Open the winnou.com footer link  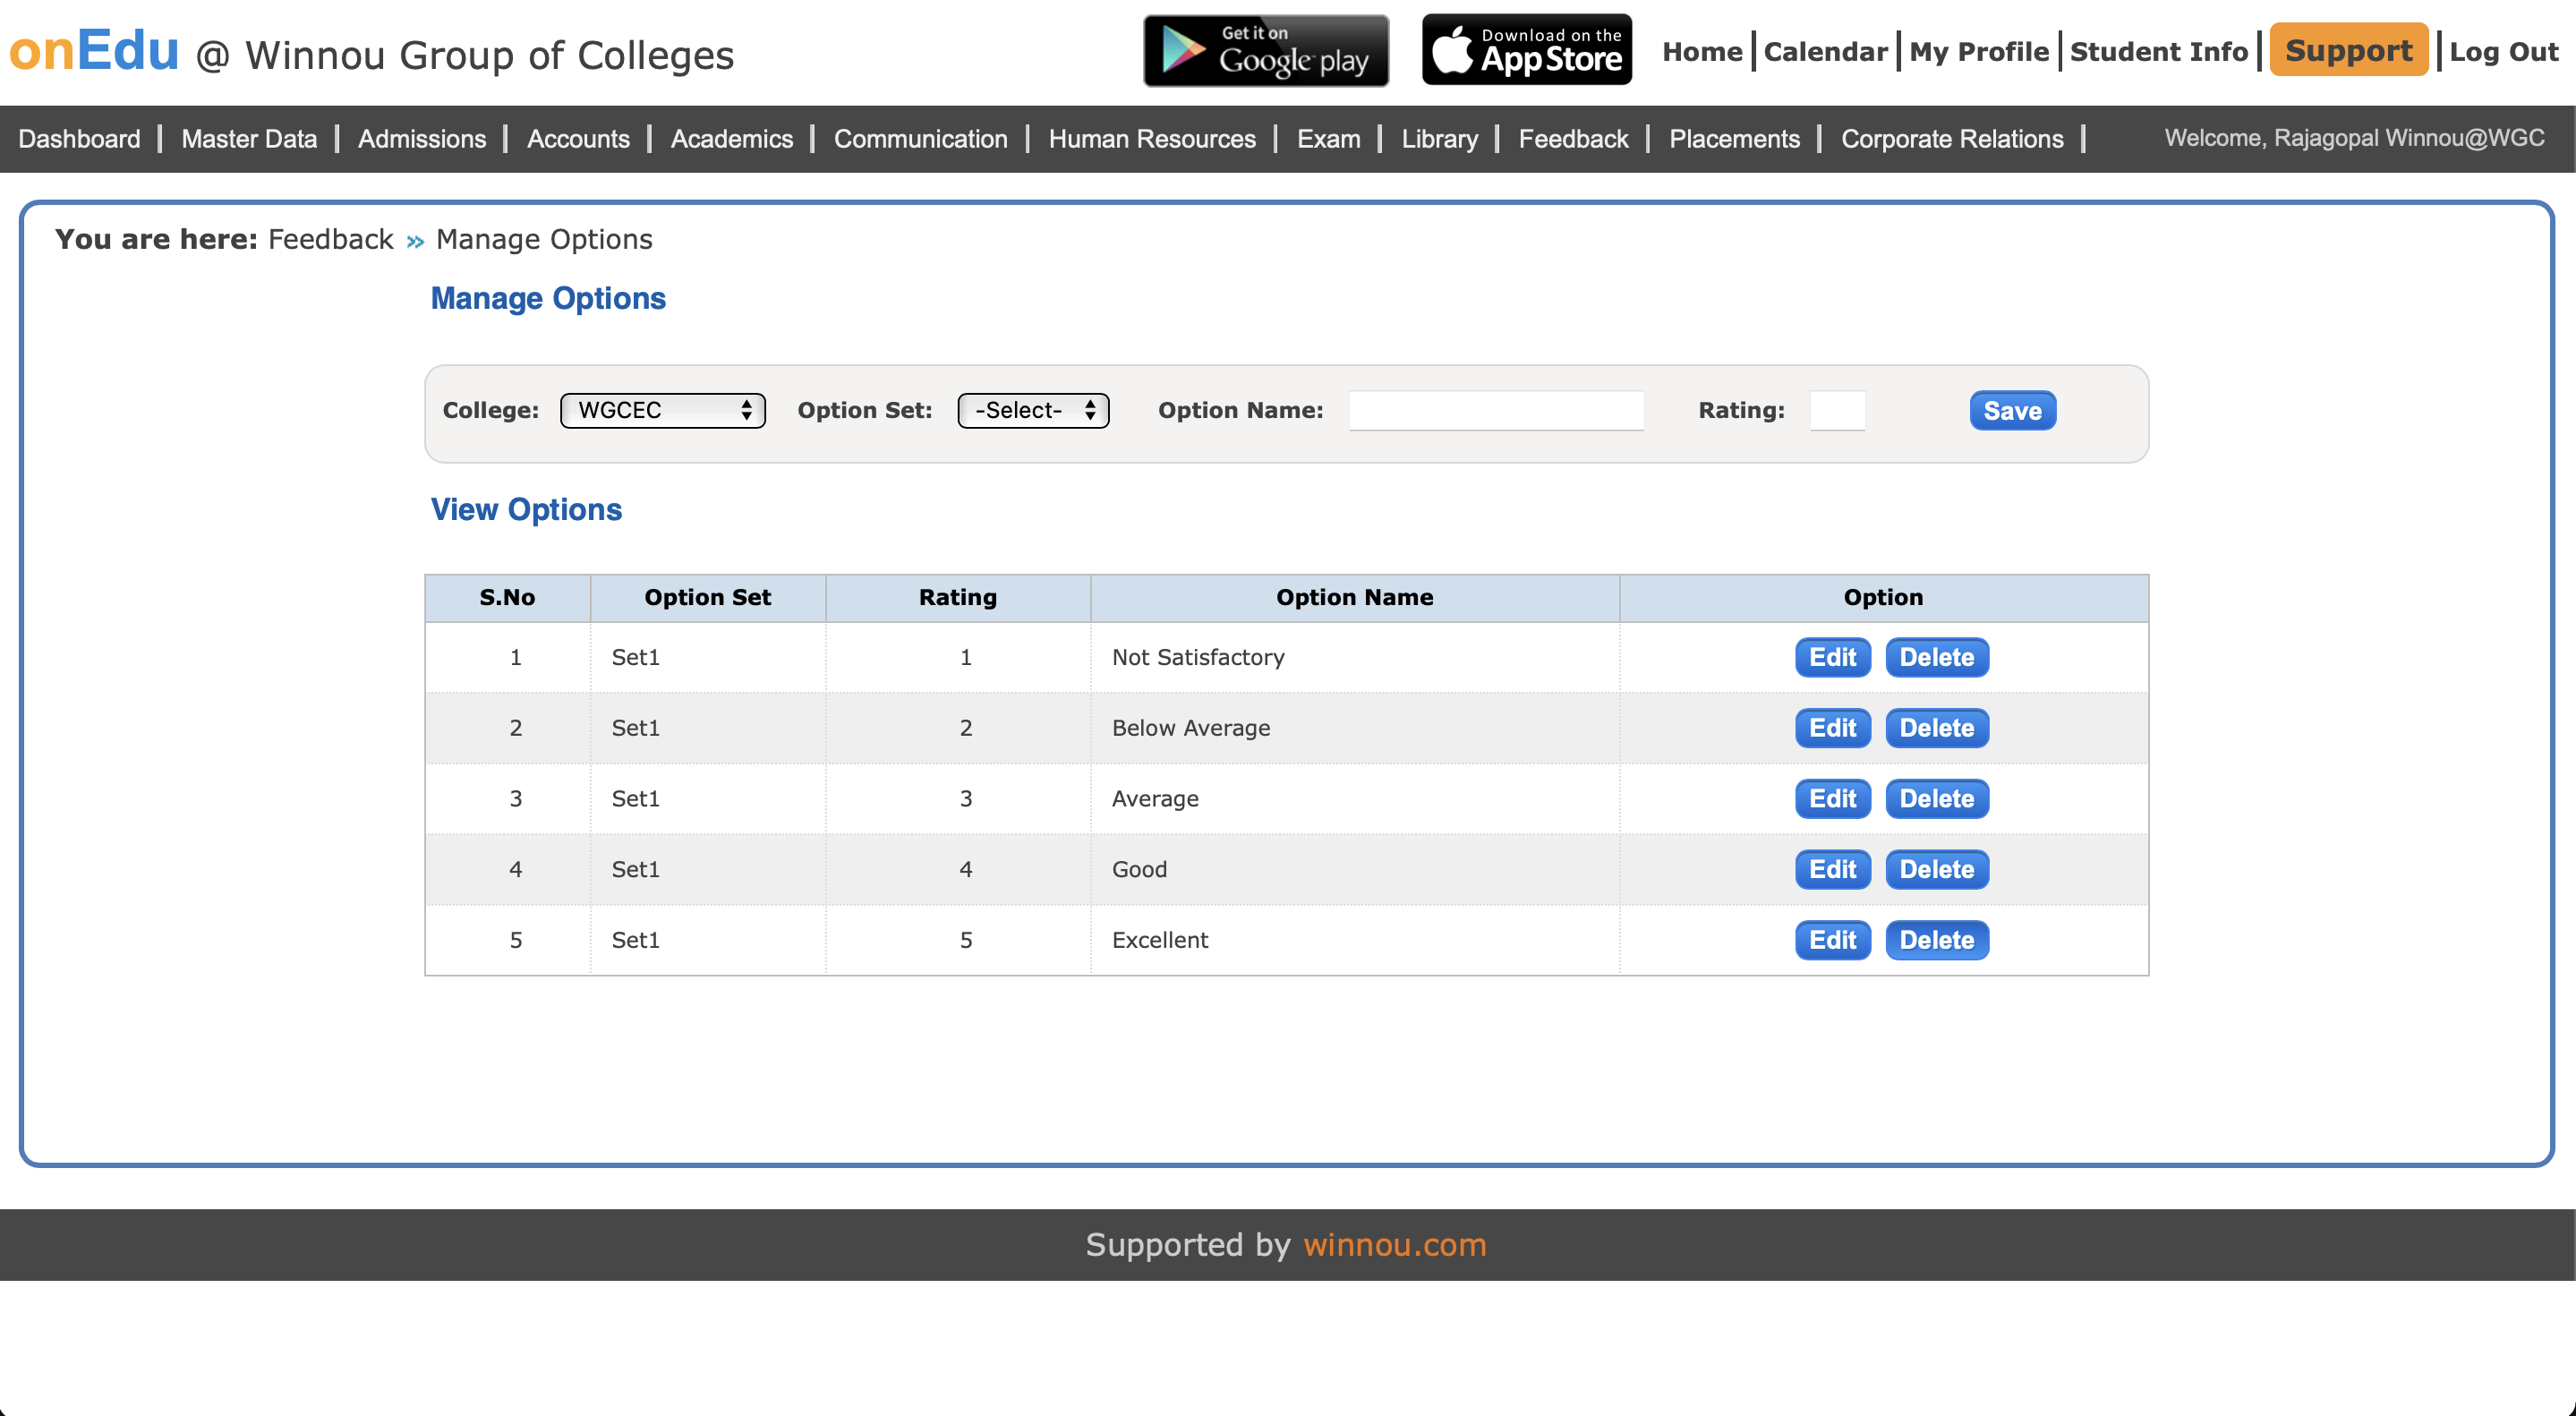tap(1394, 1244)
